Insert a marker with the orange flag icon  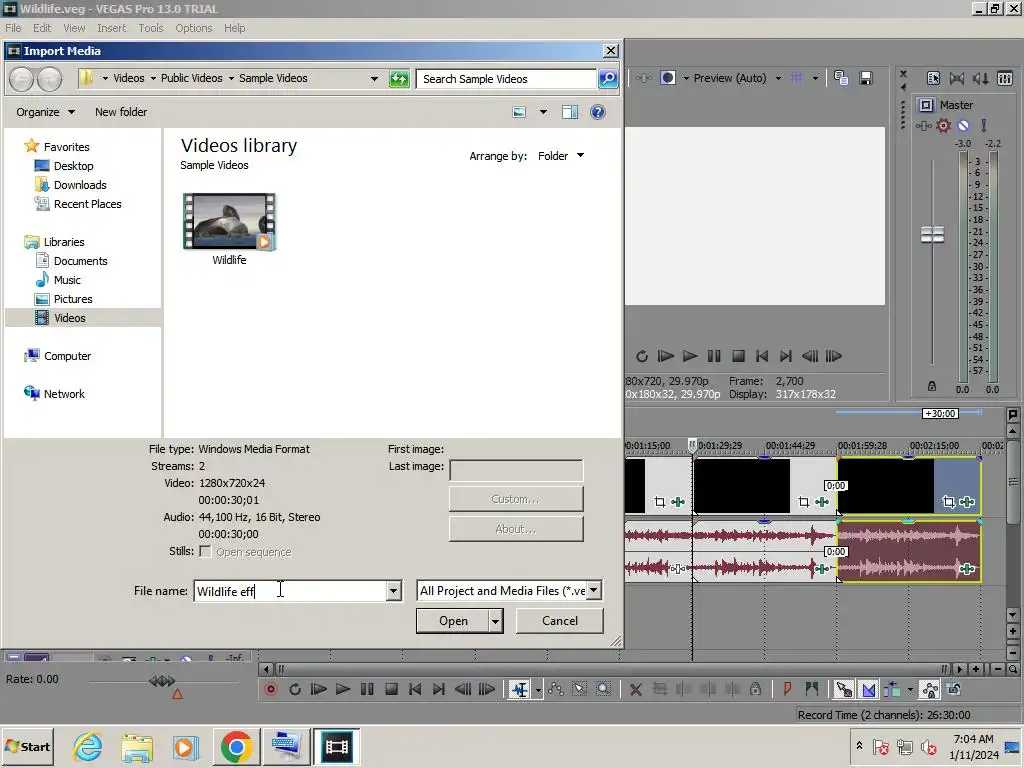click(x=788, y=689)
